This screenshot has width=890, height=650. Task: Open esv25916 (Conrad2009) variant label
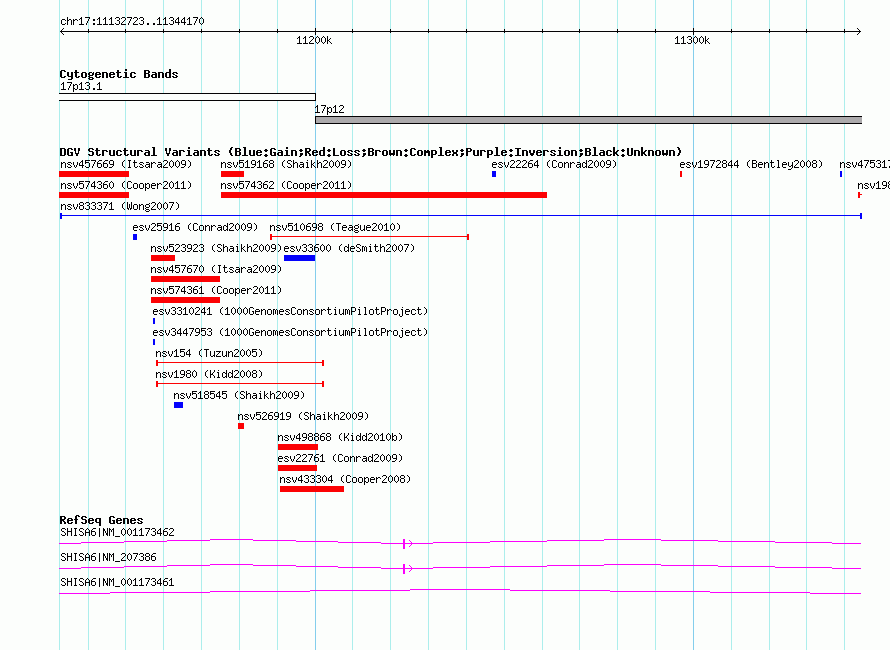195,227
